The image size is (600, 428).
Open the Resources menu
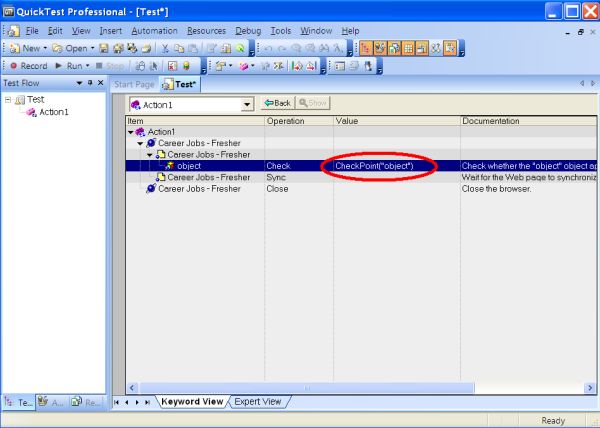click(207, 31)
